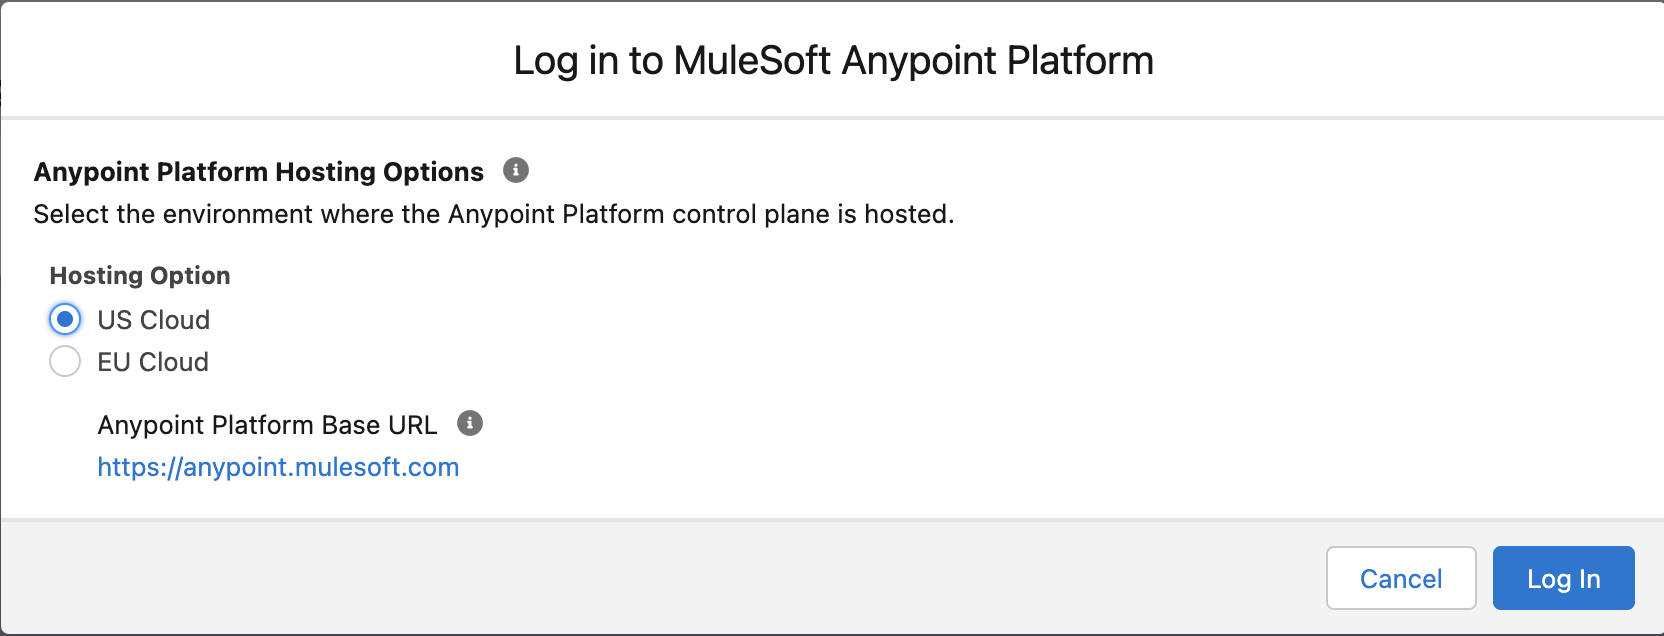Abort login using the Cancel button
Viewport: 1664px width, 636px height.
pyautogui.click(x=1400, y=578)
